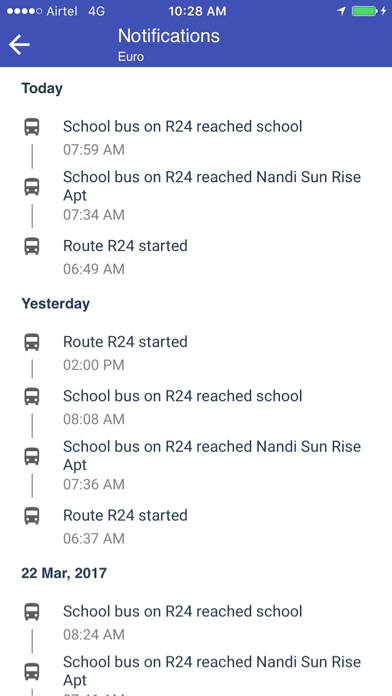Tap bus icon beside yesterday's 07:36 AM entry
Image resolution: width=392 pixels, height=696 pixels.
tap(32, 456)
